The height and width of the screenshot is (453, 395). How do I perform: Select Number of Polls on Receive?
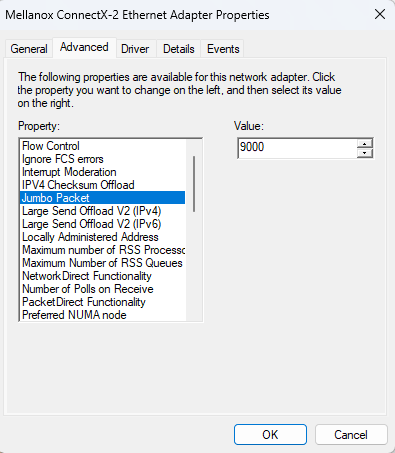tap(102, 289)
